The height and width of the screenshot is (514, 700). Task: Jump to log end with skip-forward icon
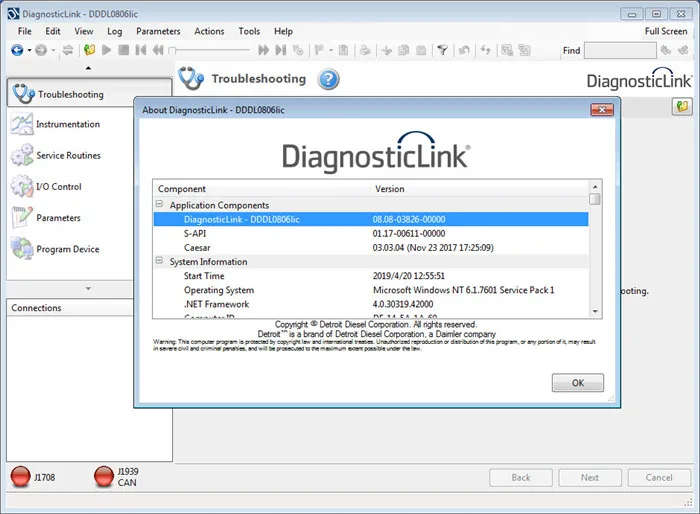[x=281, y=50]
